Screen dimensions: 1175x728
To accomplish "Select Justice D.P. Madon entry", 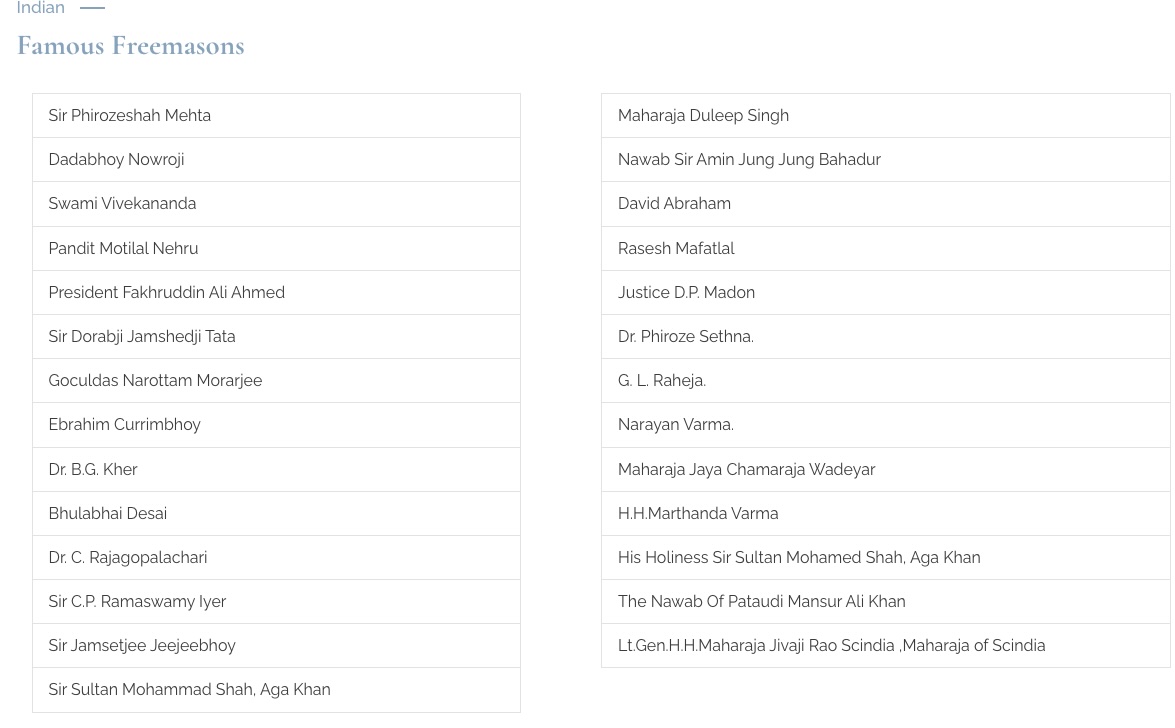I will point(686,292).
